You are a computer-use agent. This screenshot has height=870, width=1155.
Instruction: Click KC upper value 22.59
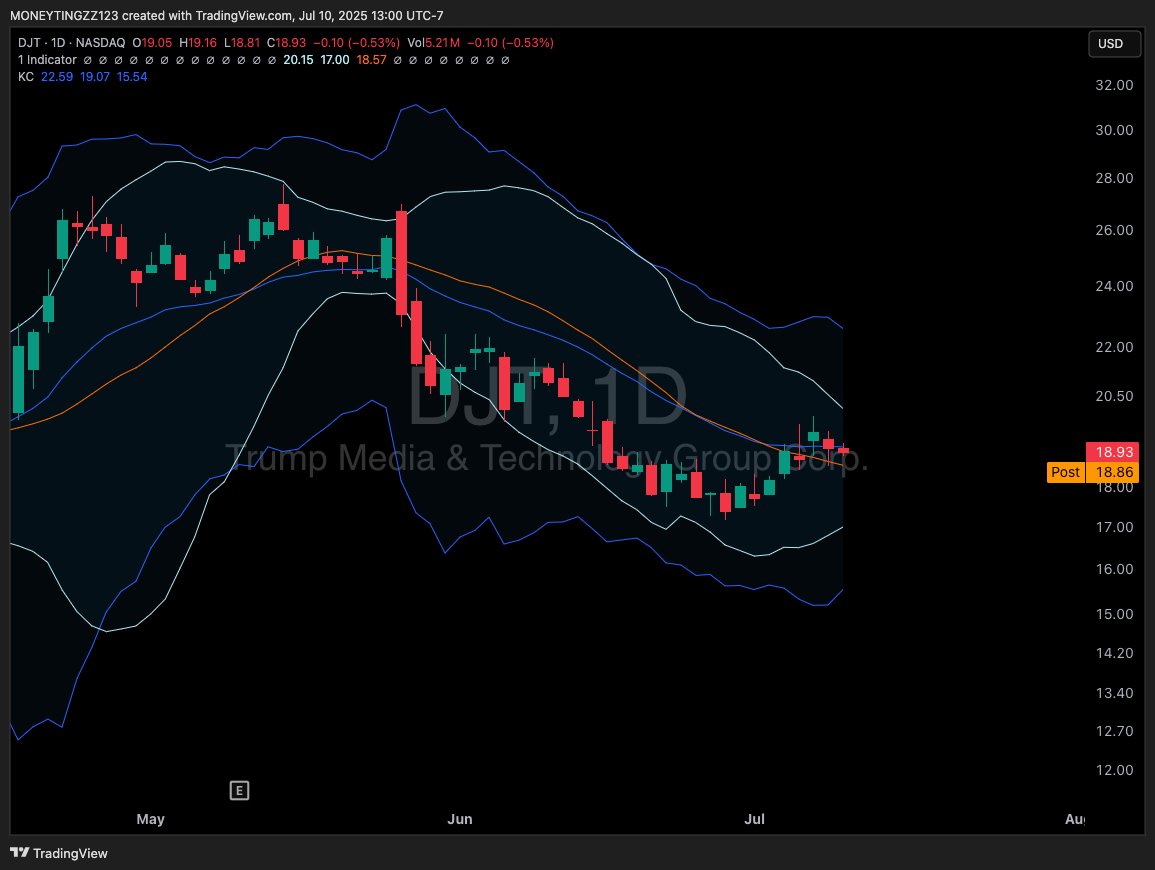click(x=57, y=77)
